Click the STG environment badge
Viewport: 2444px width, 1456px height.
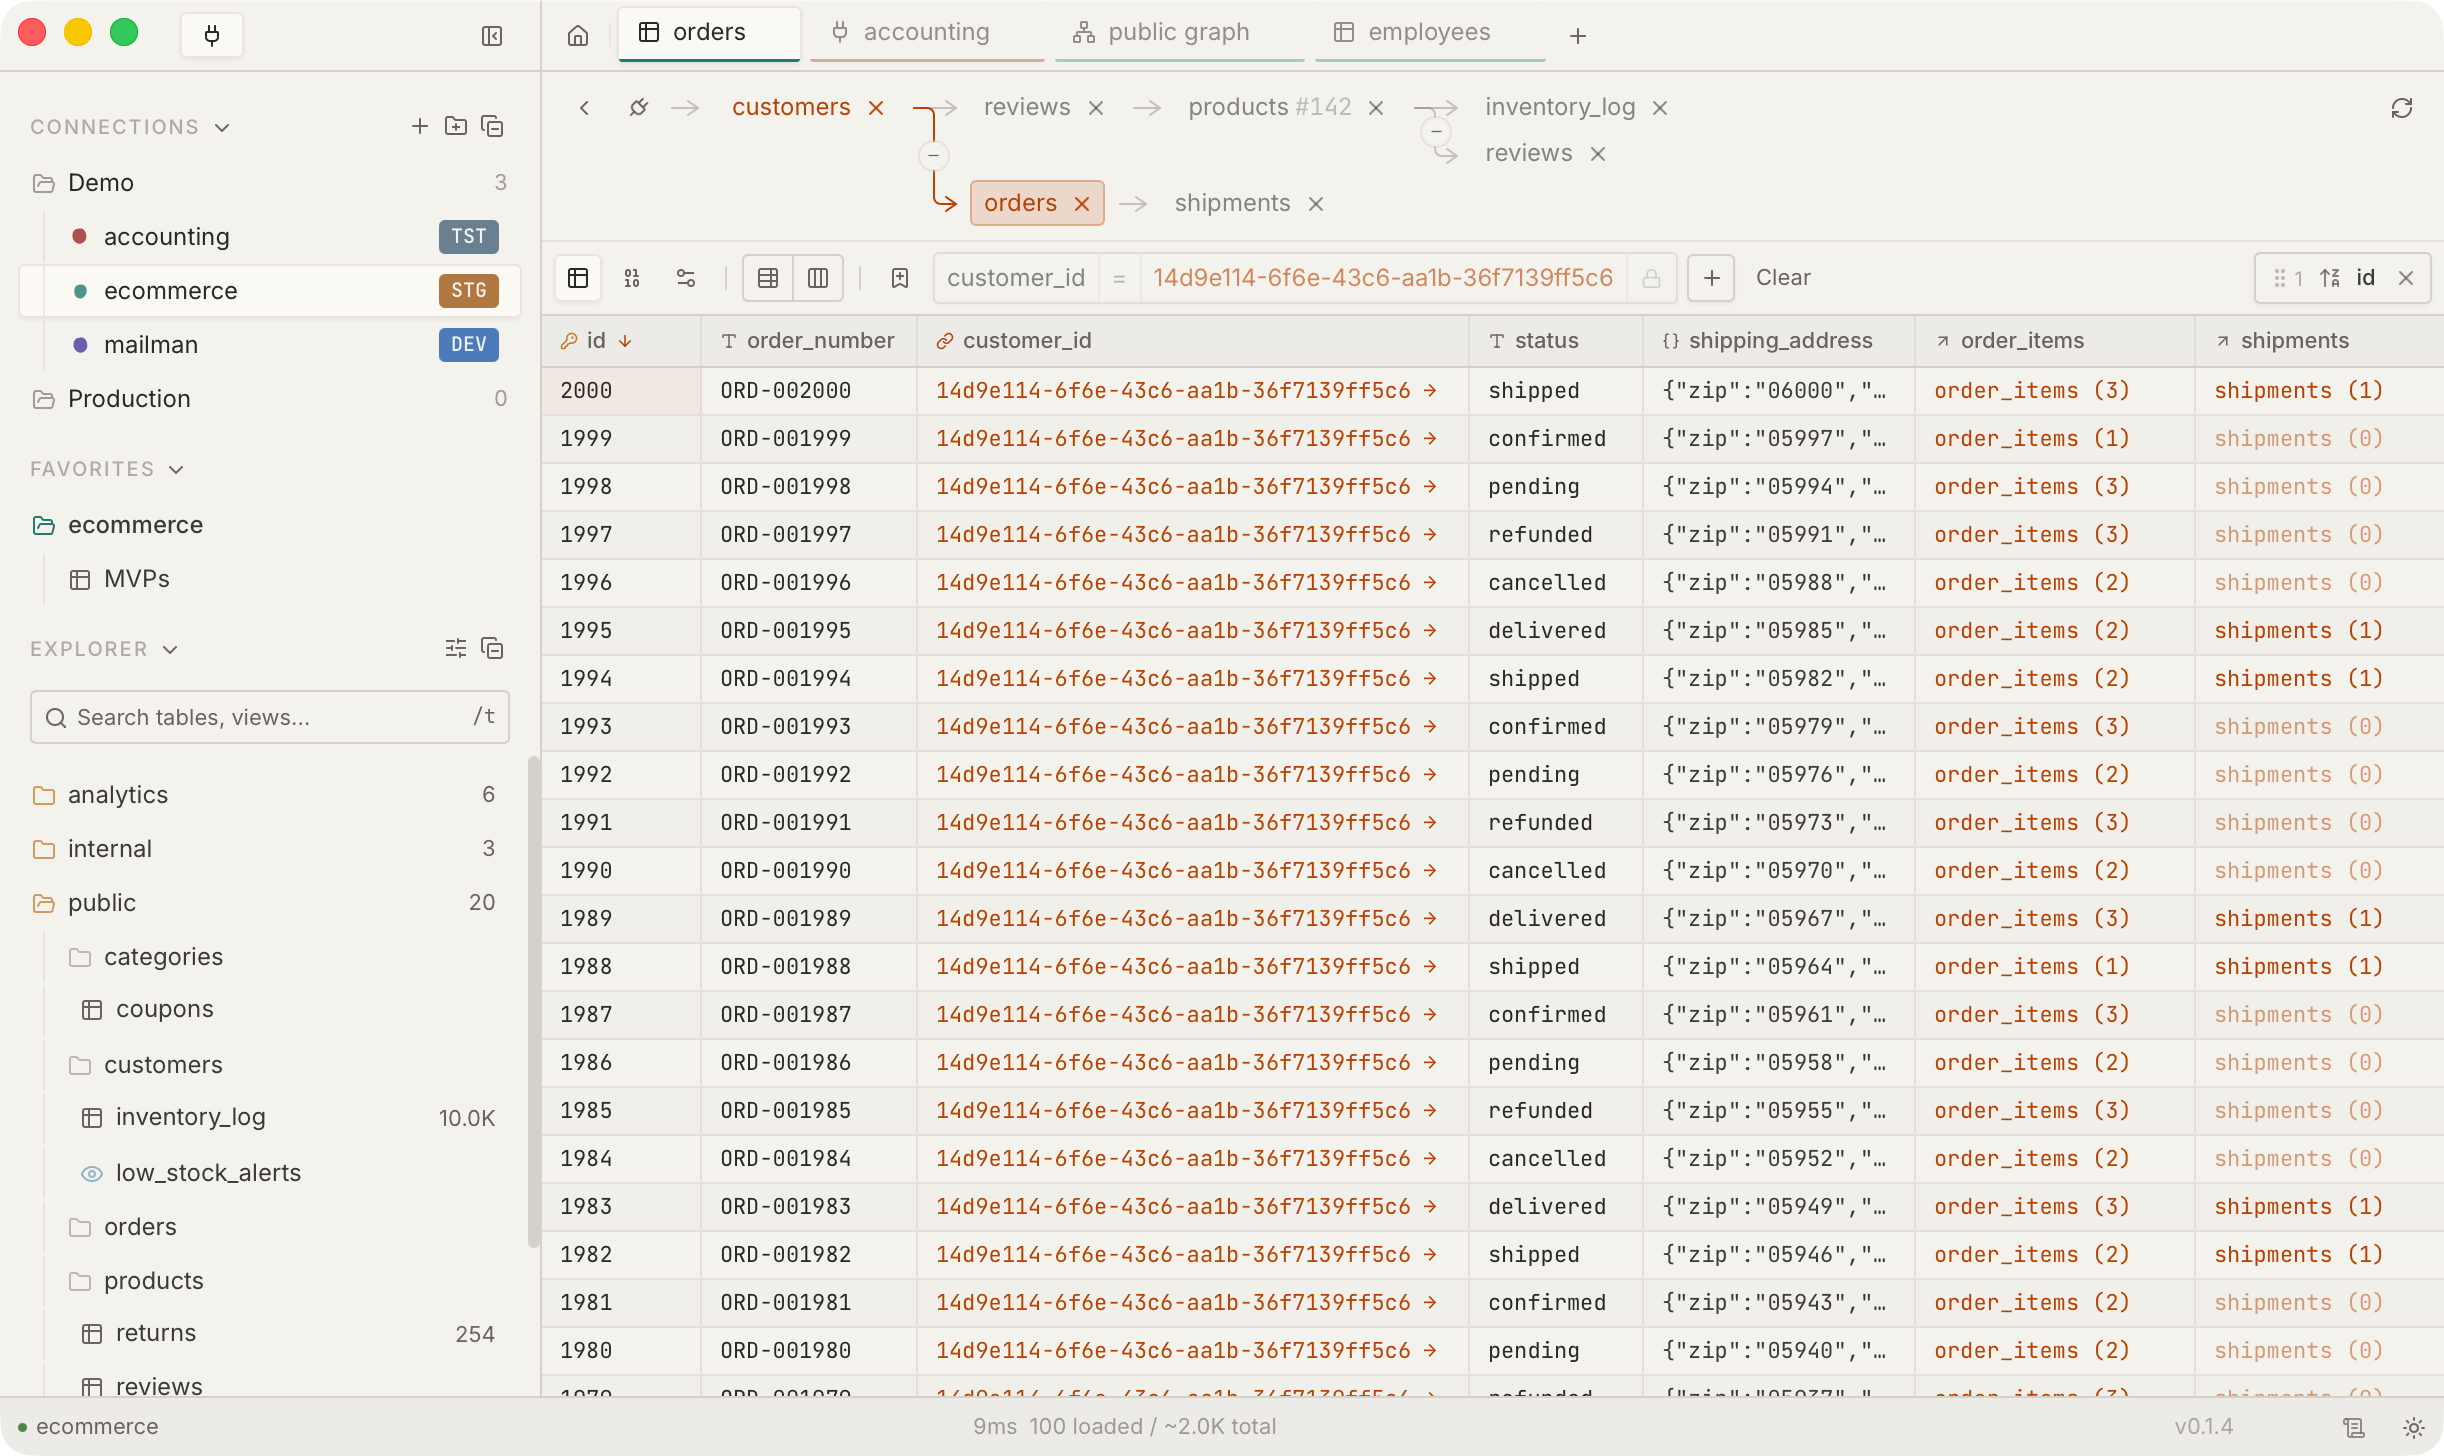click(468, 290)
